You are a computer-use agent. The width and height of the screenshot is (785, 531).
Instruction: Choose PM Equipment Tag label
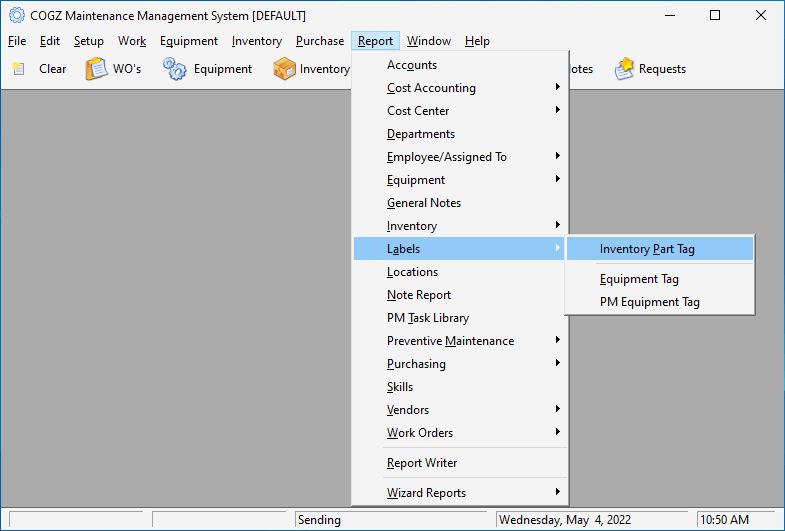(660, 302)
